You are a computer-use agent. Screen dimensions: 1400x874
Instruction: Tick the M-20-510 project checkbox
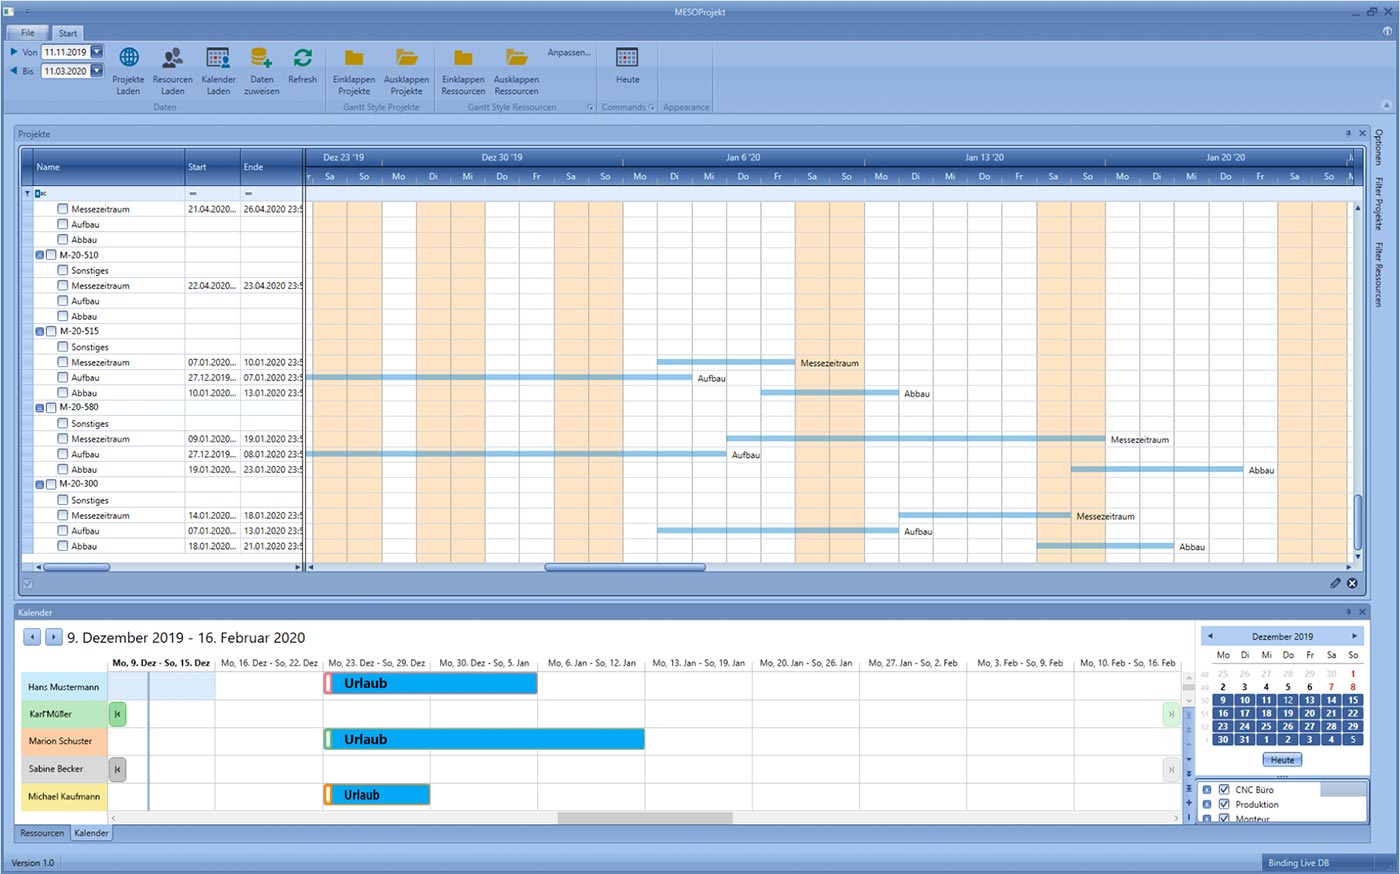click(51, 255)
